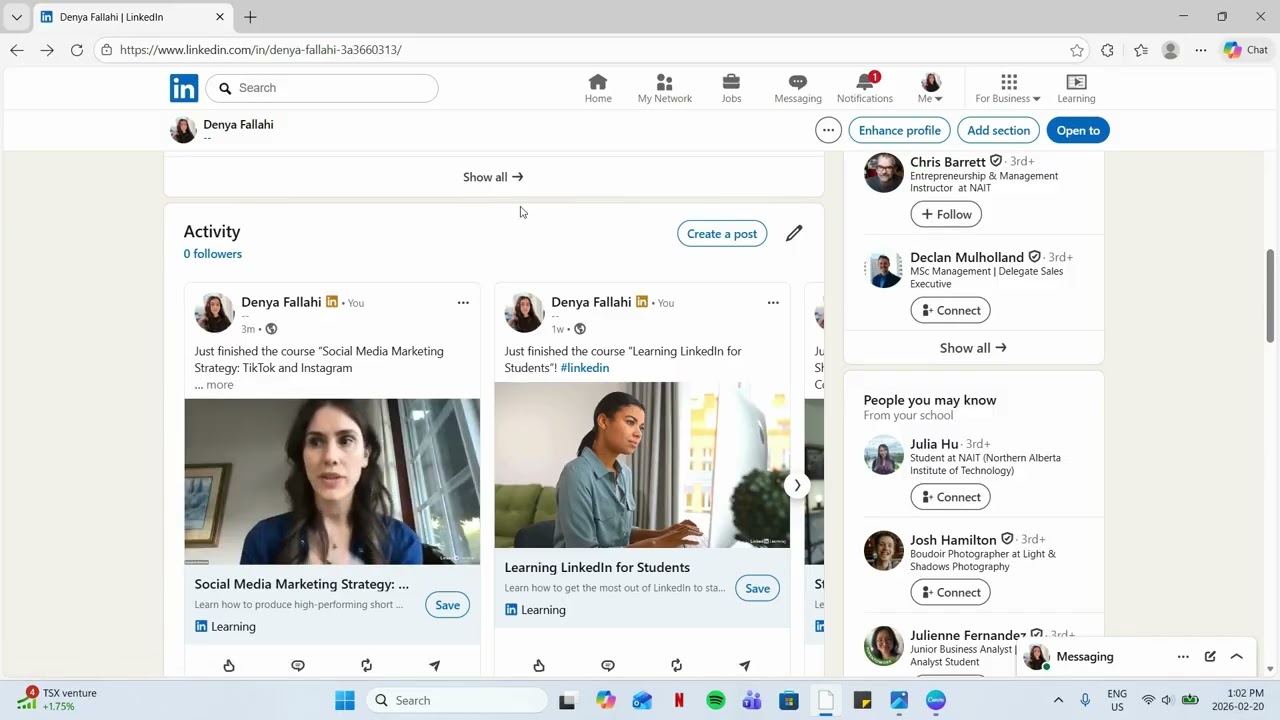This screenshot has width=1280, height=720.
Task: Open options menu on the 3m post
Action: point(463,302)
